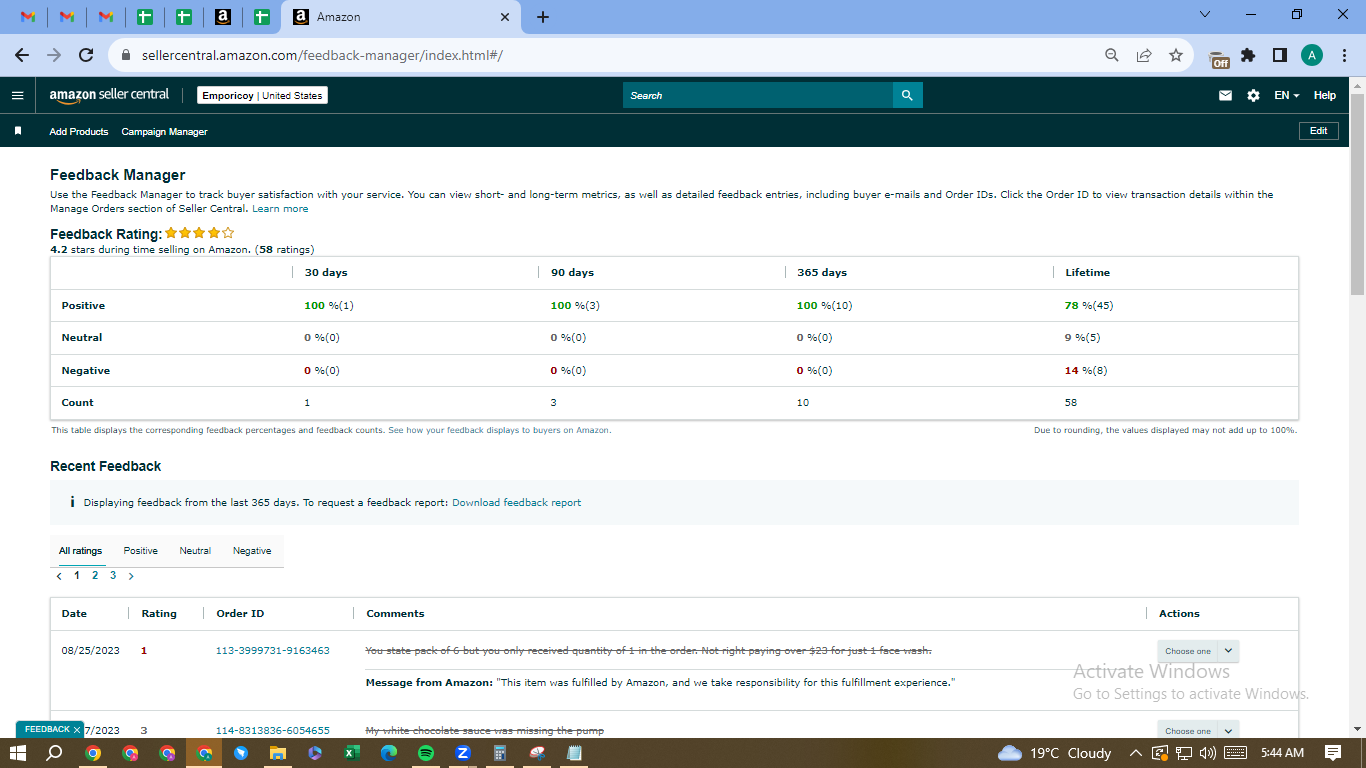Screen dimensions: 1366x768
Task: Click the share page icon
Action: (x=1144, y=55)
